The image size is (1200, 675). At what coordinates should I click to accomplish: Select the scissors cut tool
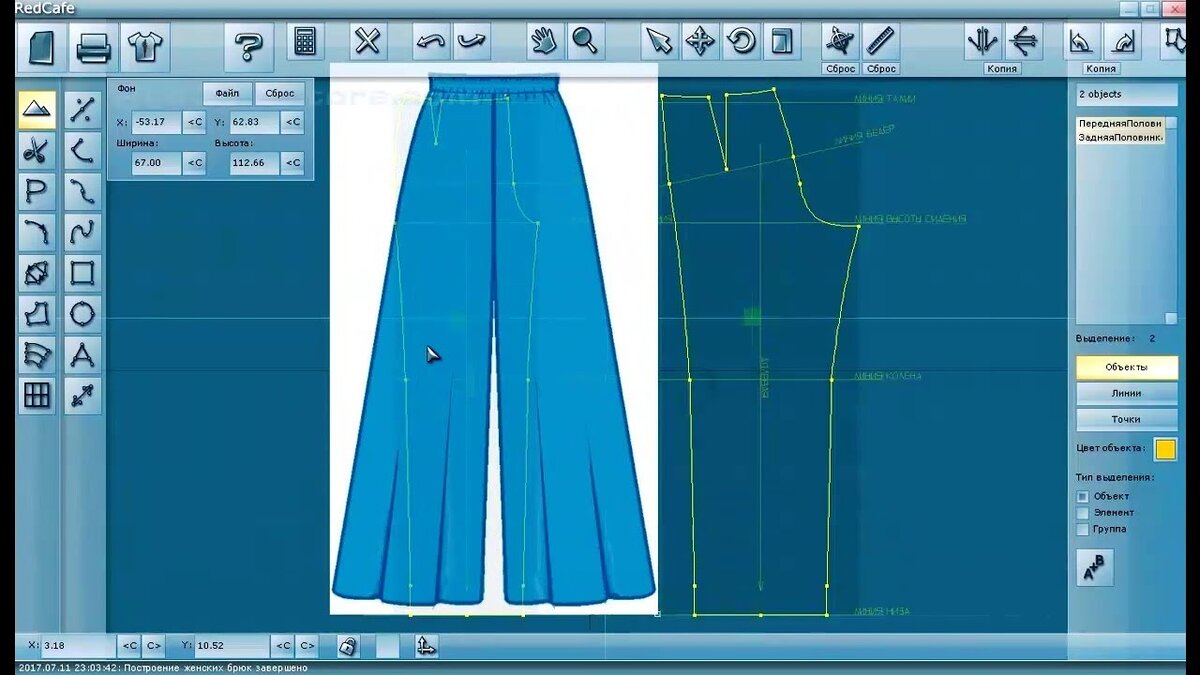point(37,151)
